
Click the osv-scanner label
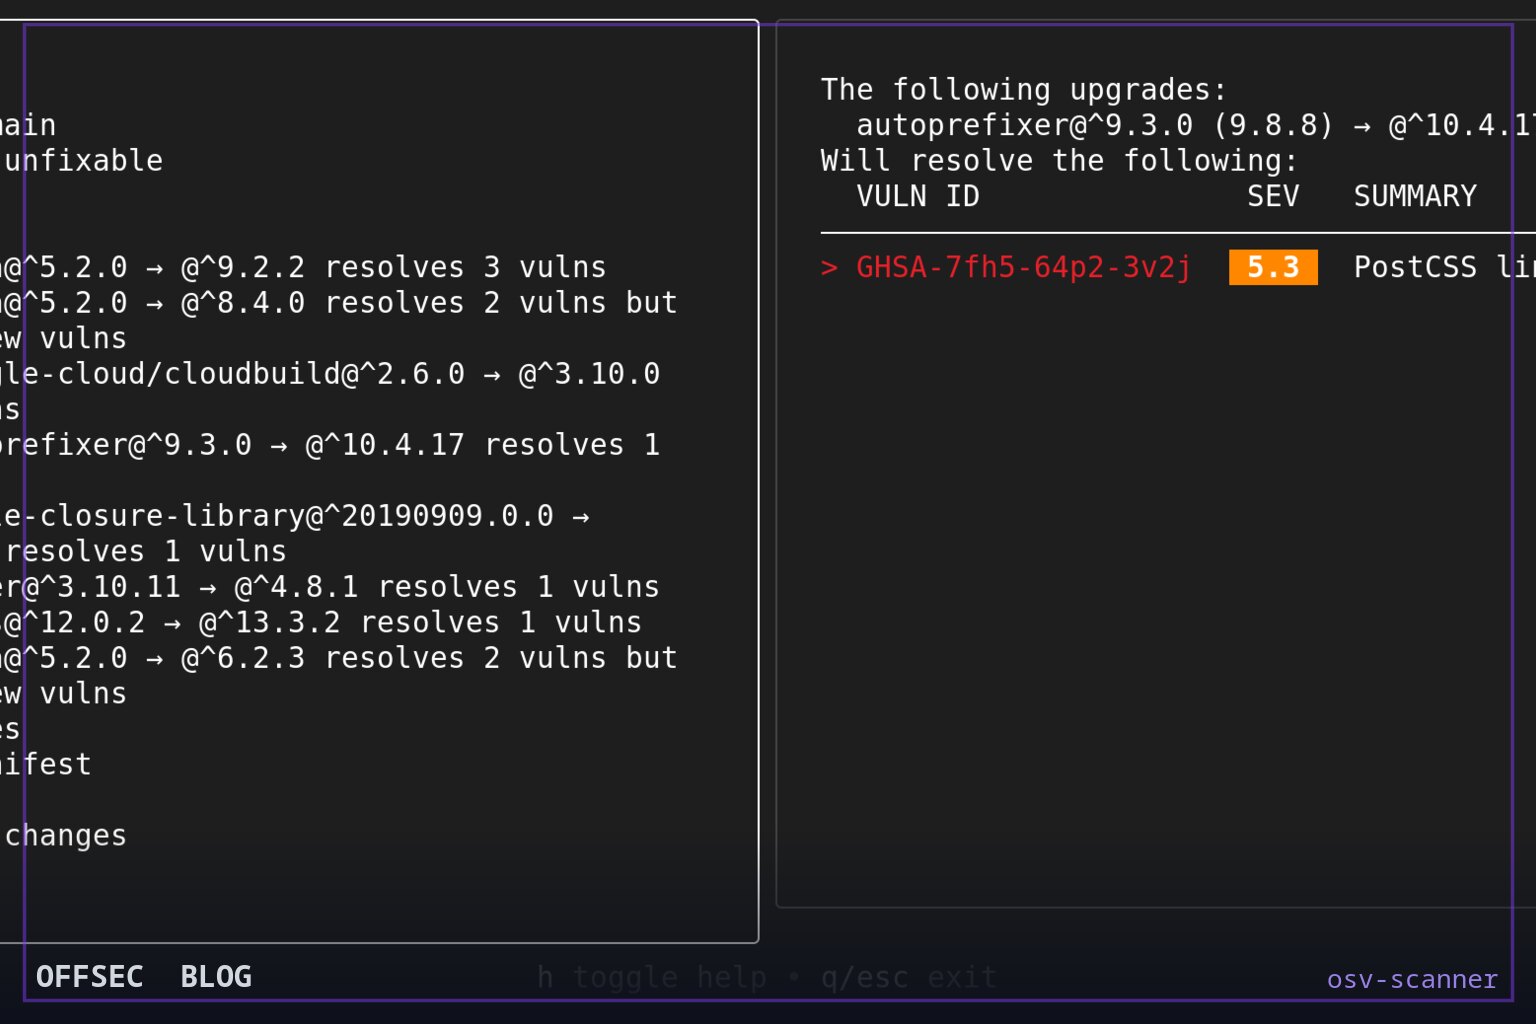(x=1412, y=979)
